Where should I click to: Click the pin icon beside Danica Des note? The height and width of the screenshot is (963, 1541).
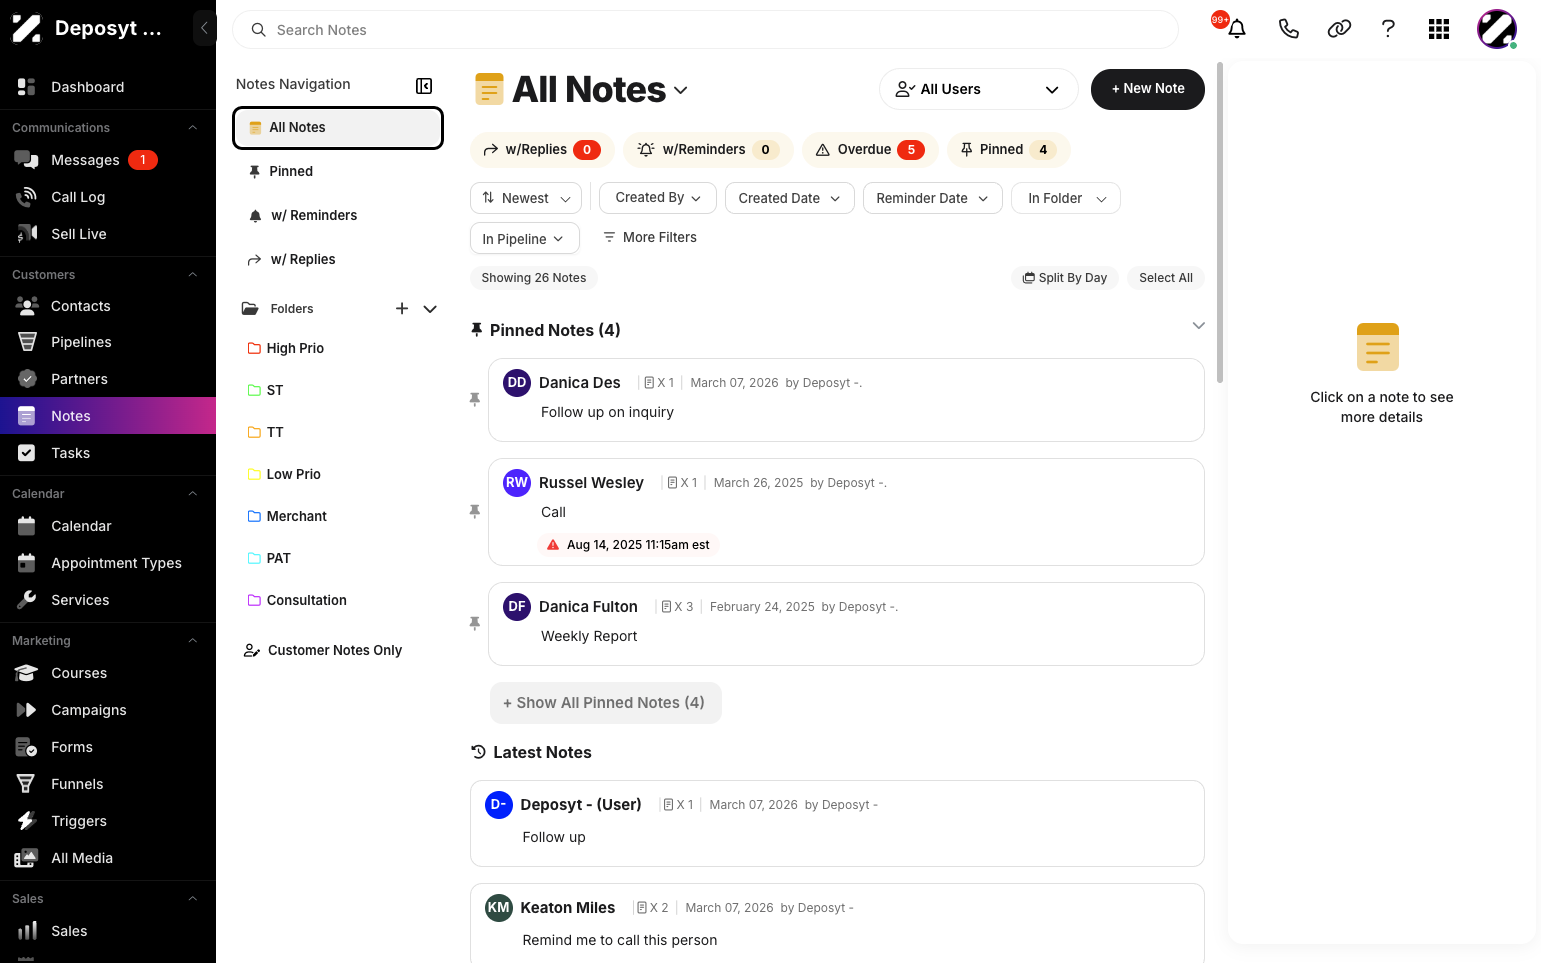tap(475, 399)
